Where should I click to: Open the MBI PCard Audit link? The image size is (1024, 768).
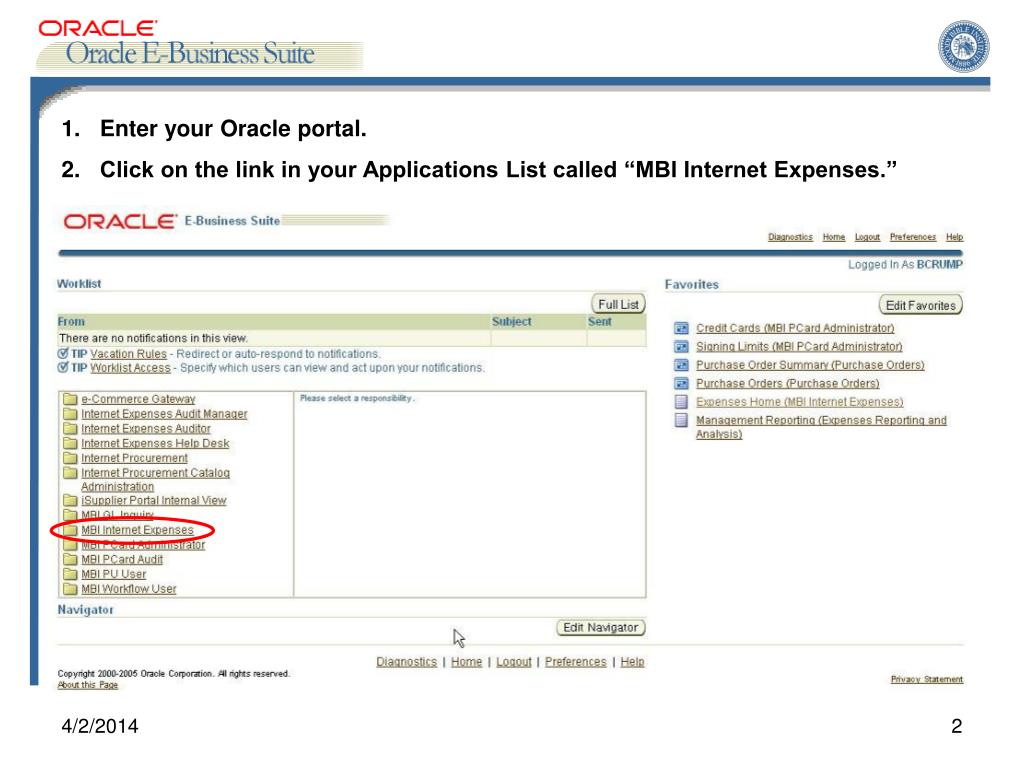(121, 560)
